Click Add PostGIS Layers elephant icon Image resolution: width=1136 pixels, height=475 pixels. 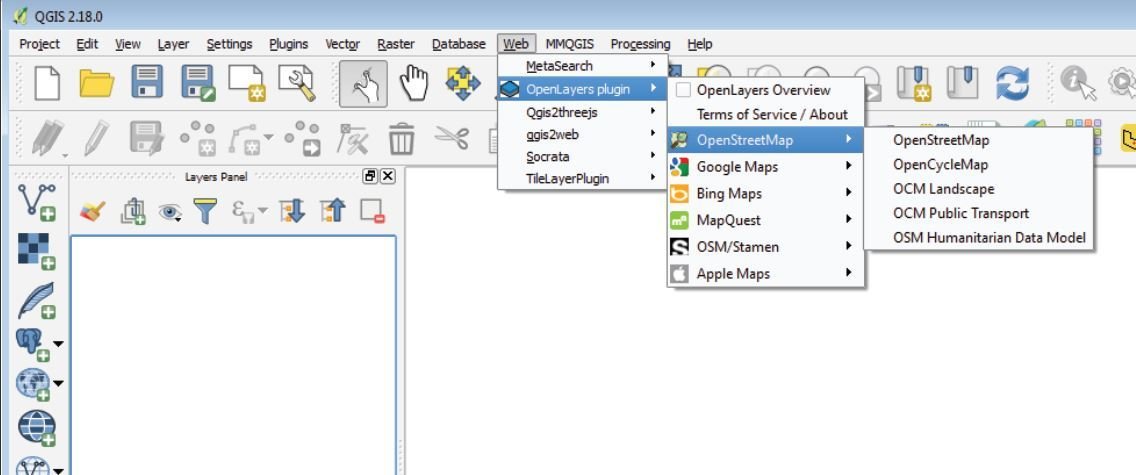click(x=32, y=344)
